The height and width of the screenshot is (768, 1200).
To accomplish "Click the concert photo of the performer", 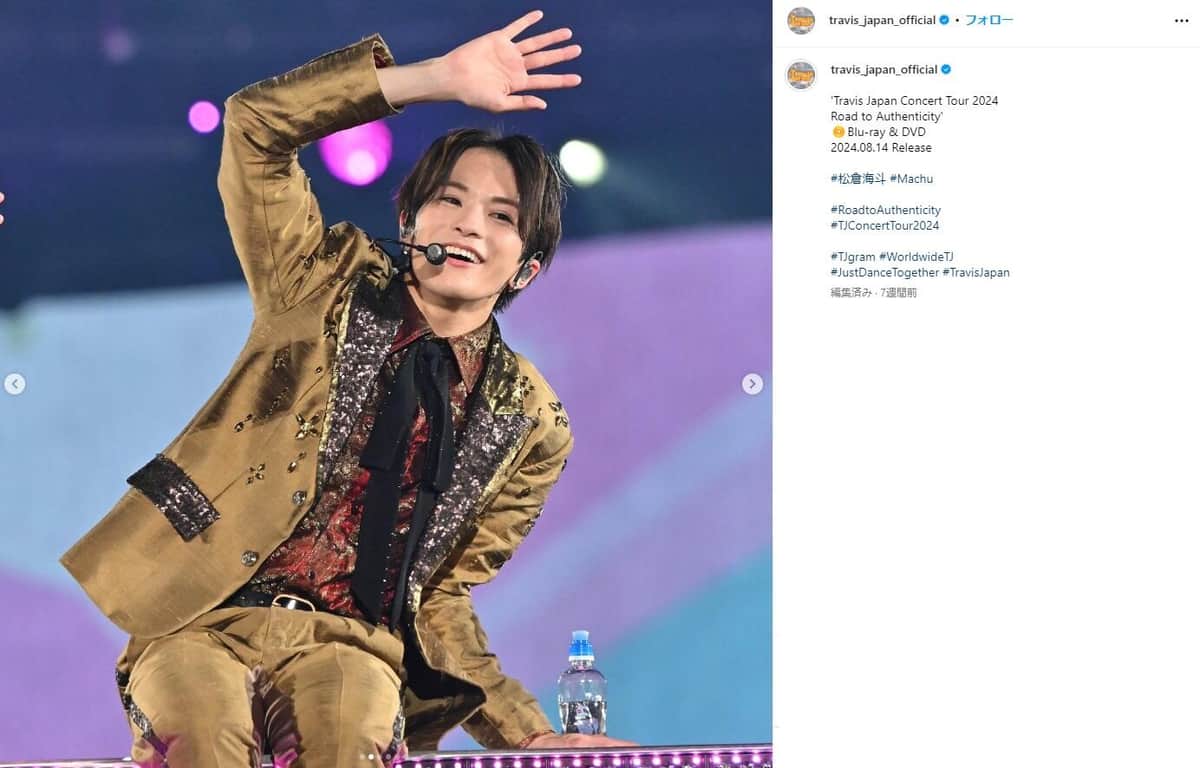I will coord(386,384).
